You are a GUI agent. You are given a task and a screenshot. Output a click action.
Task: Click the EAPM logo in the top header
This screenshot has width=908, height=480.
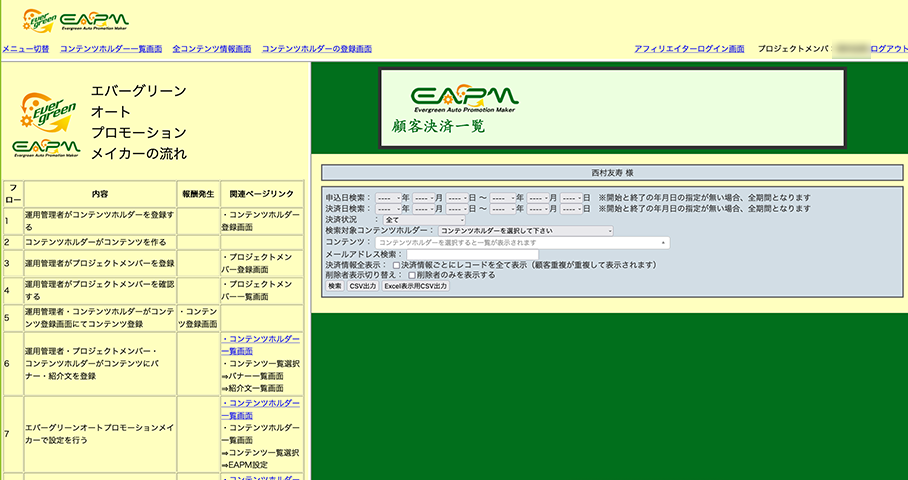[x=94, y=20]
